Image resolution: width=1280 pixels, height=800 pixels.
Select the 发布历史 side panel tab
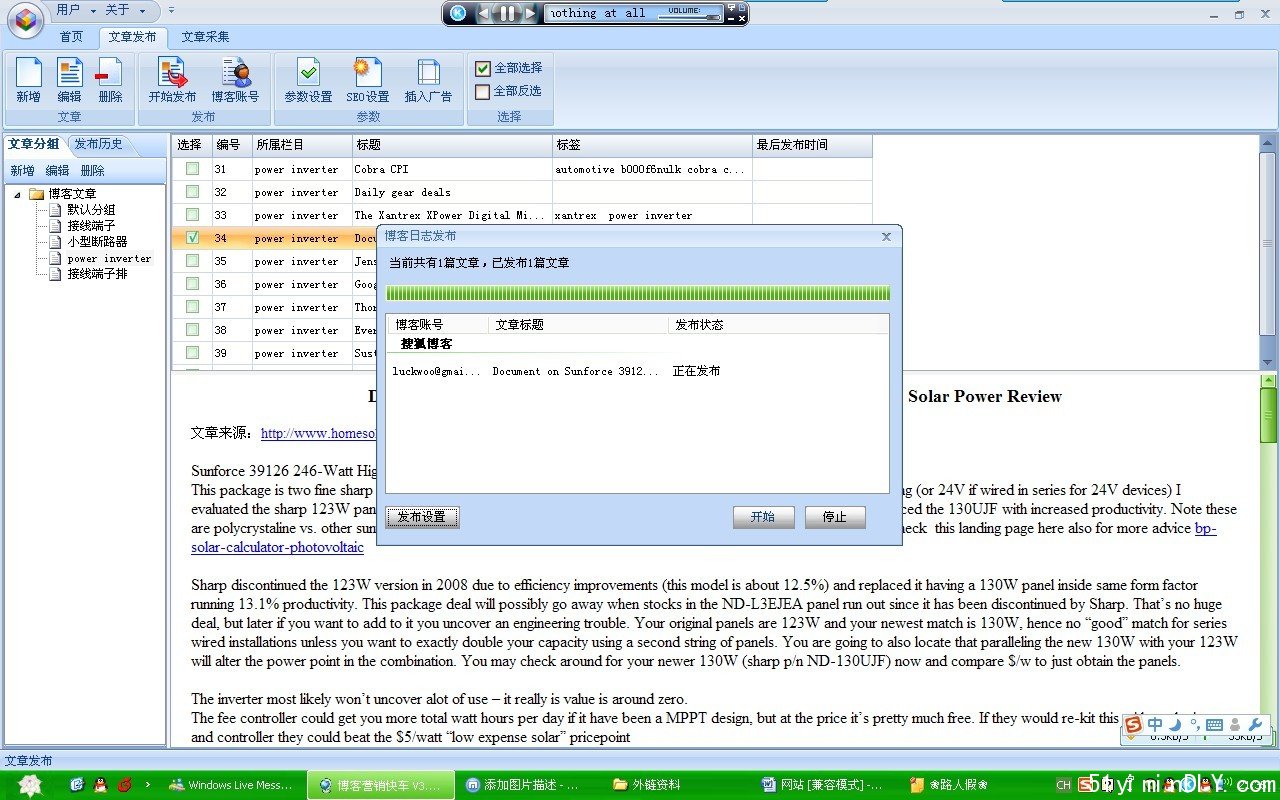[x=99, y=144]
